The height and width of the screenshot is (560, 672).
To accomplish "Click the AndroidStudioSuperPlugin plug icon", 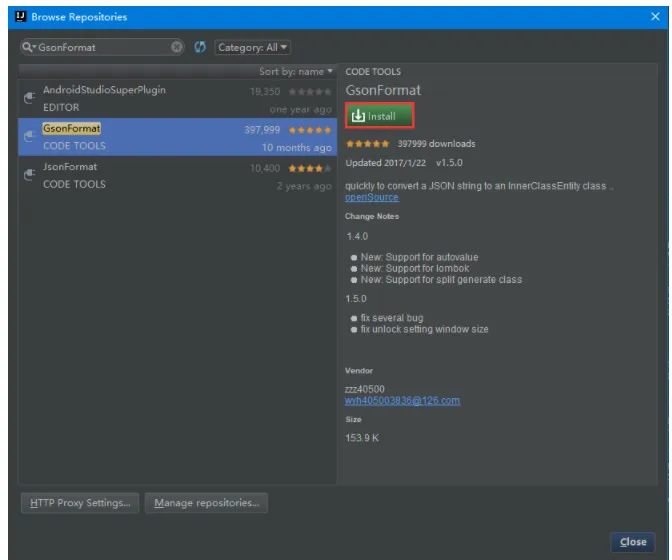I will pyautogui.click(x=29, y=98).
